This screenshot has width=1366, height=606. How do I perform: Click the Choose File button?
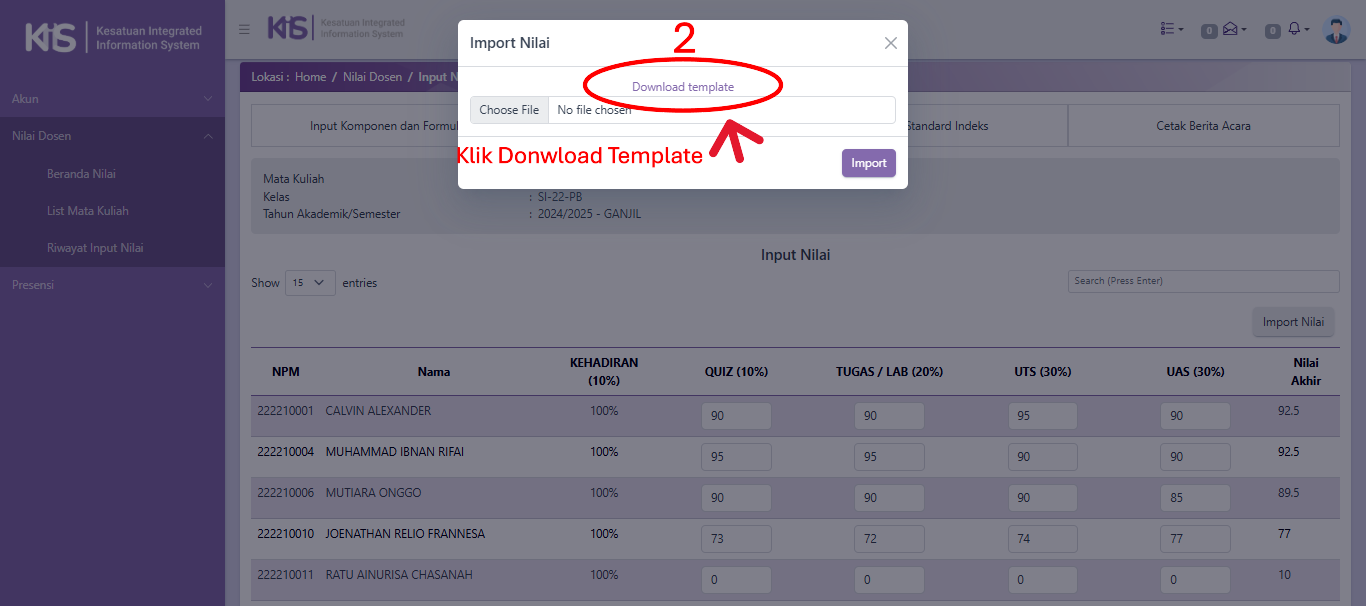pos(509,110)
